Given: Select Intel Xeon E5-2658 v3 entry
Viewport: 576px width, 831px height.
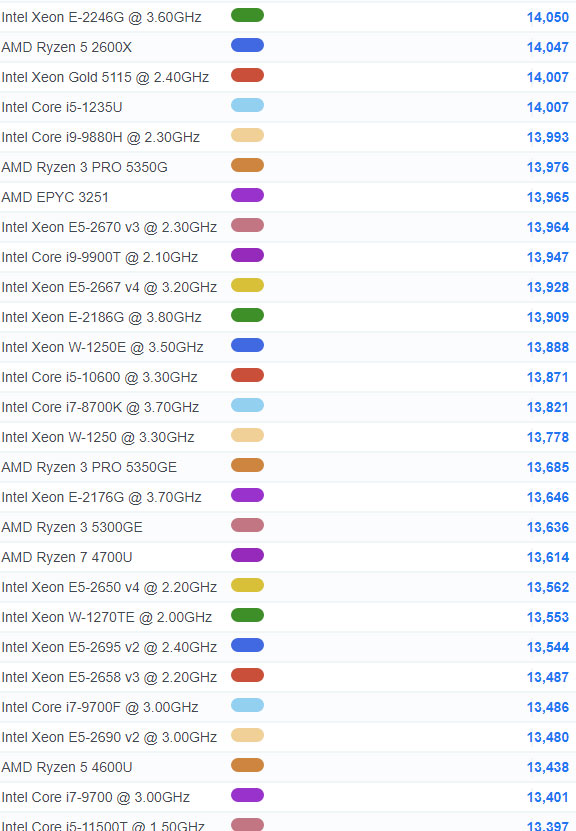Looking at the screenshot, I should click(109, 677).
